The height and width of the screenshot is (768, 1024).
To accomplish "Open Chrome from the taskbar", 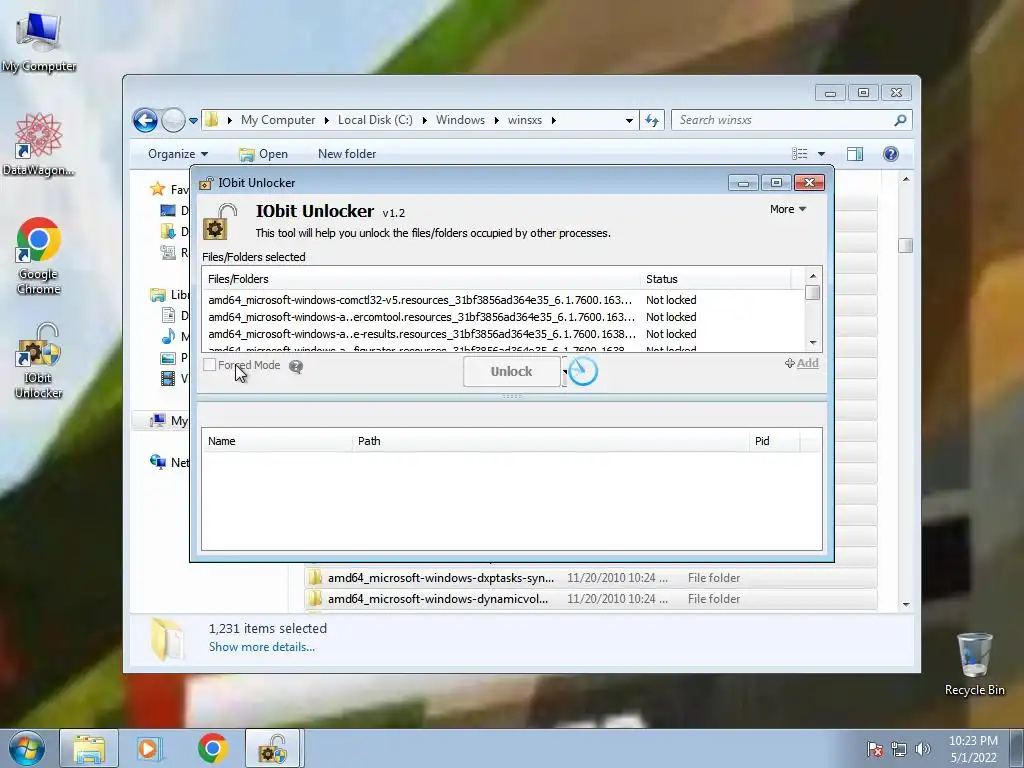I will click(x=212, y=748).
